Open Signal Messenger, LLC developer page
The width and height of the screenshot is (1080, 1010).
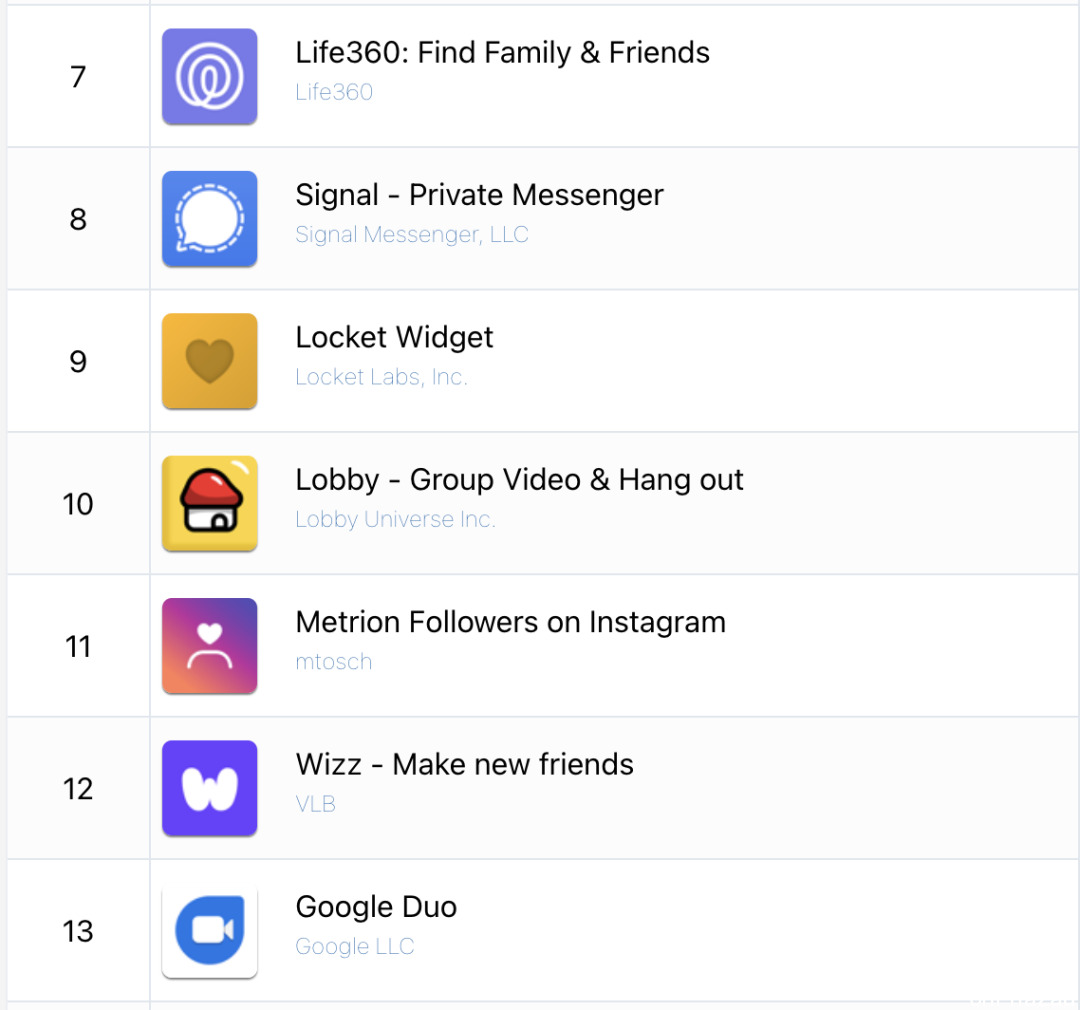coord(412,235)
